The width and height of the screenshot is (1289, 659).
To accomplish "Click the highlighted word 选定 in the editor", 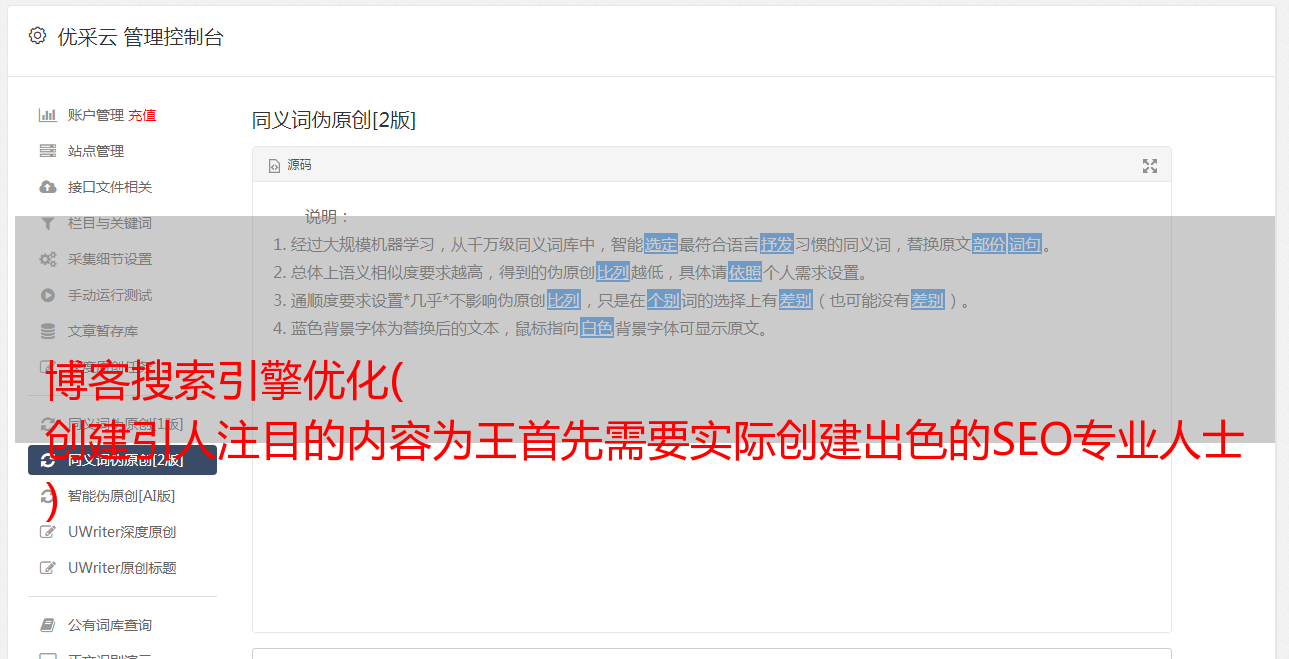I will point(661,244).
